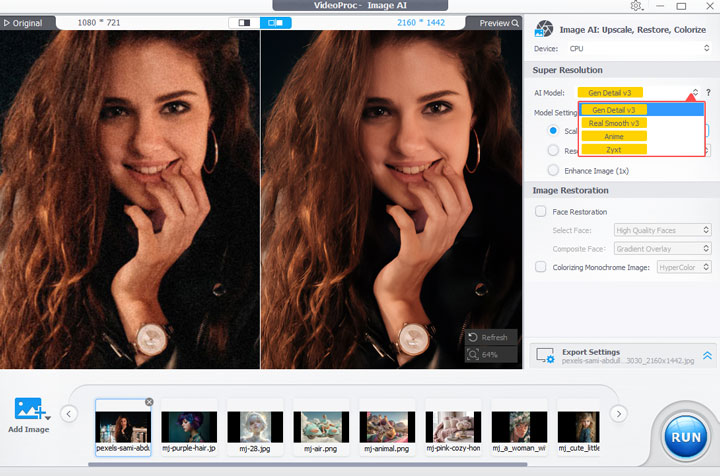Select the mj-purple-hair thumbnail
The image size is (720, 476).
pos(189,427)
